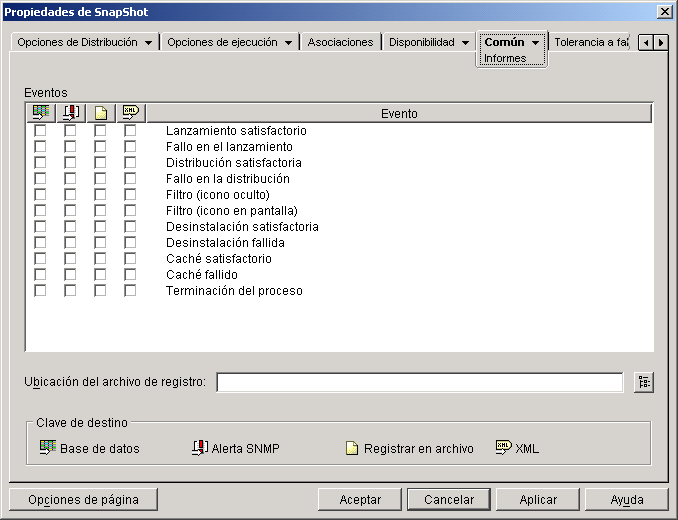
Task: Click the Database column header icon
Action: [x=41, y=113]
